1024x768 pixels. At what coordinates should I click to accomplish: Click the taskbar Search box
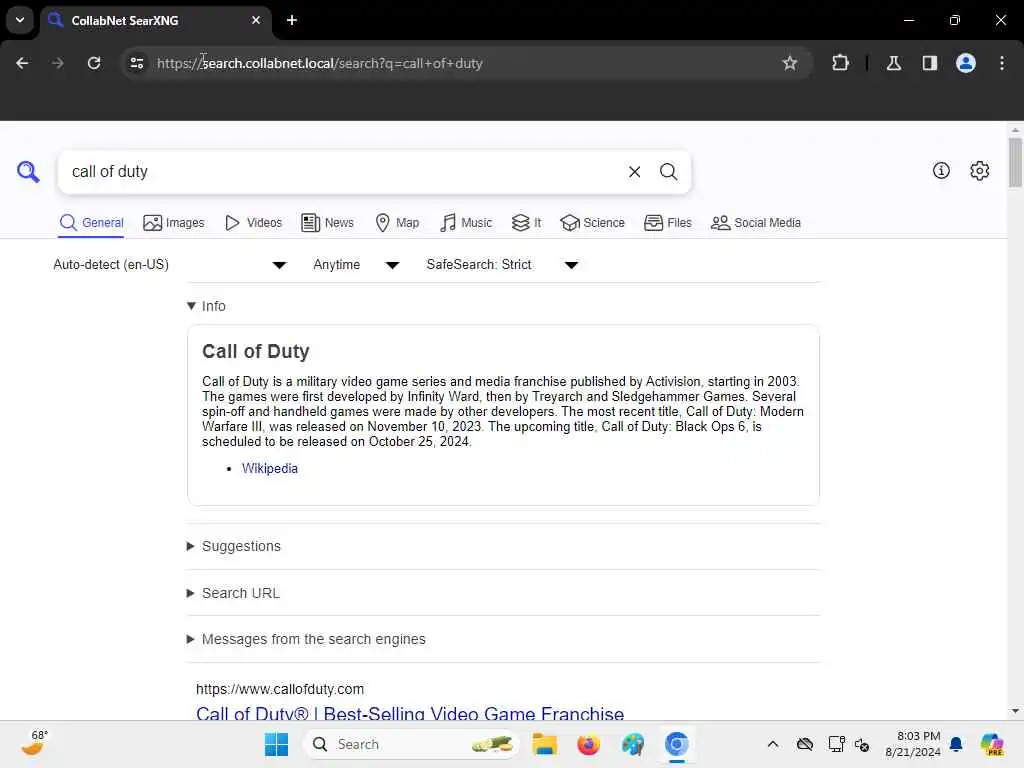411,744
